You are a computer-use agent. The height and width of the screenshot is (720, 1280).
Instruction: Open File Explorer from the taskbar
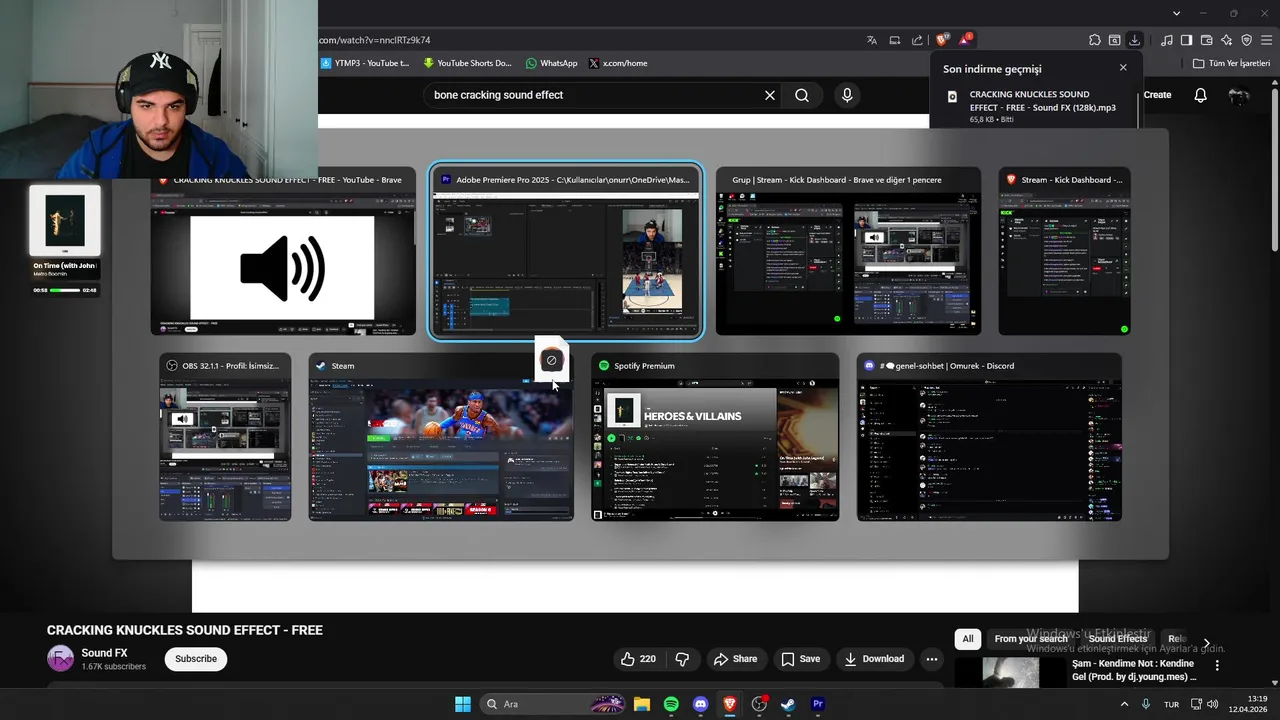click(642, 704)
